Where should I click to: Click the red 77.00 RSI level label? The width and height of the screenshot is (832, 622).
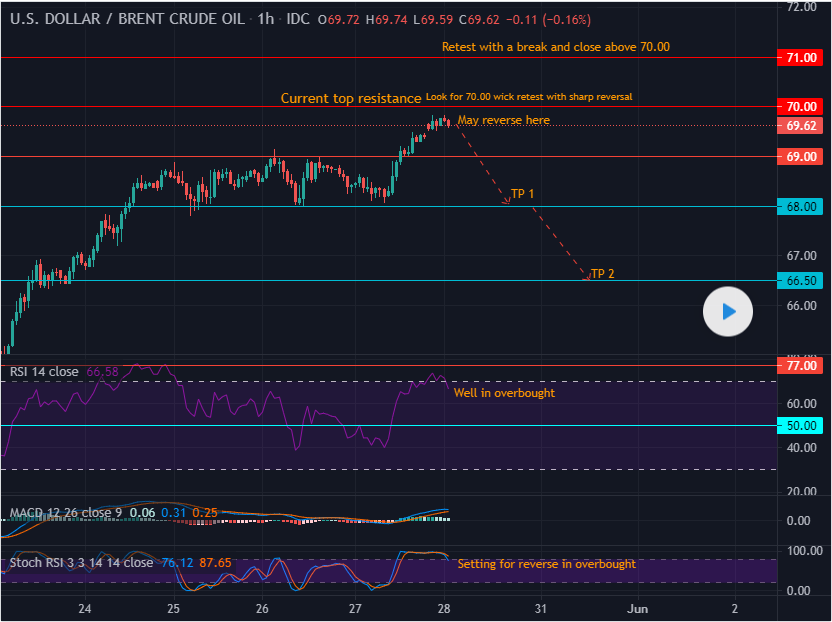(x=800, y=366)
